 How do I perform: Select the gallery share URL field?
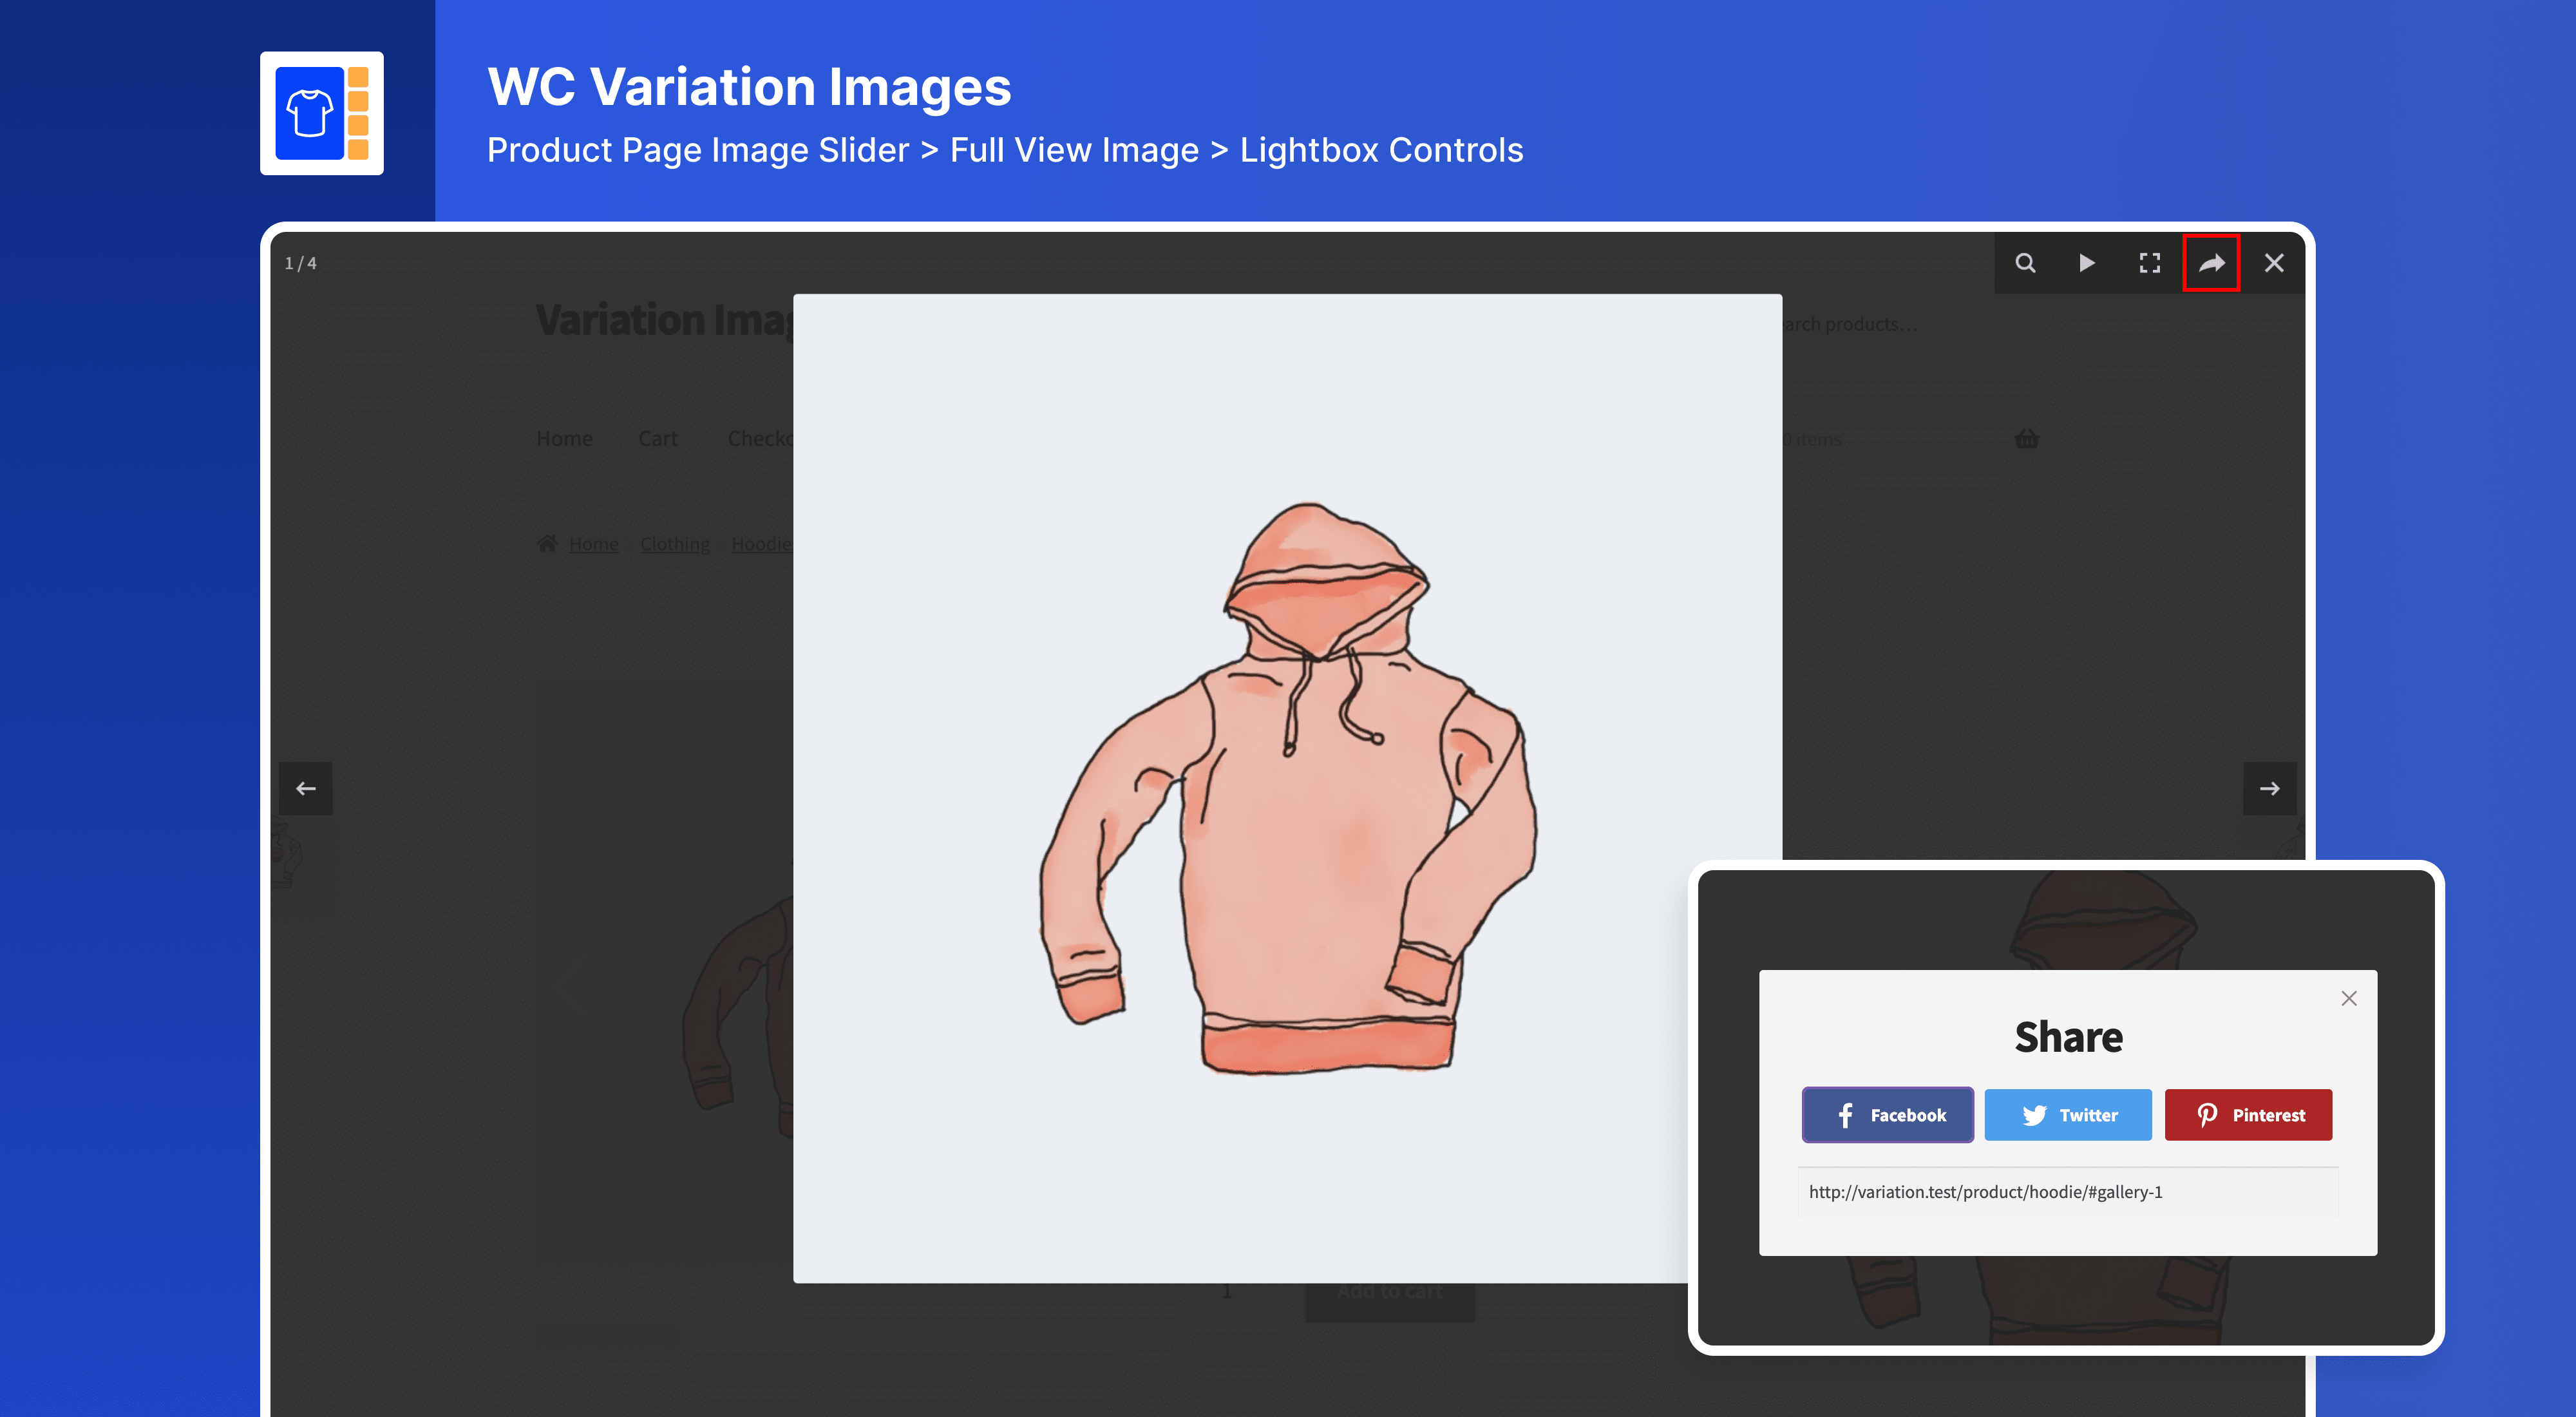[x=2068, y=1192]
